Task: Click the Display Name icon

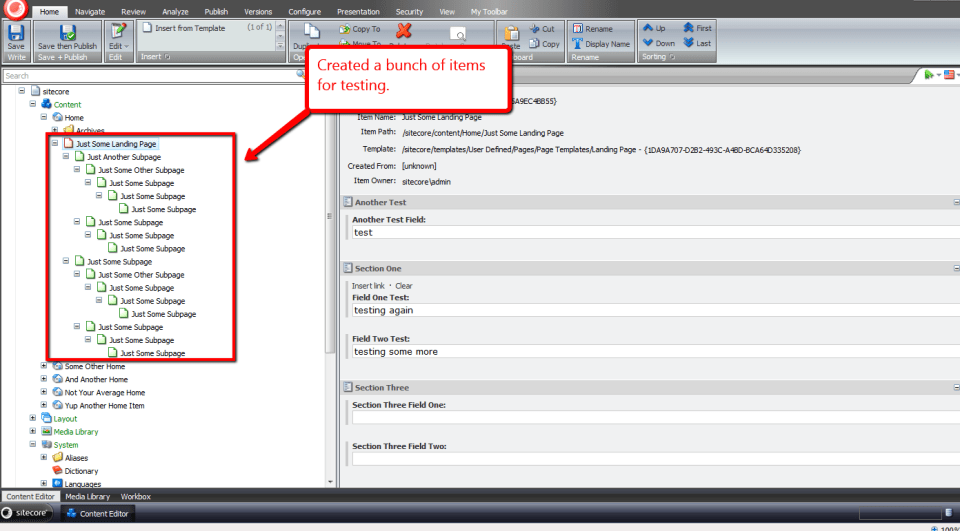Action: click(578, 44)
